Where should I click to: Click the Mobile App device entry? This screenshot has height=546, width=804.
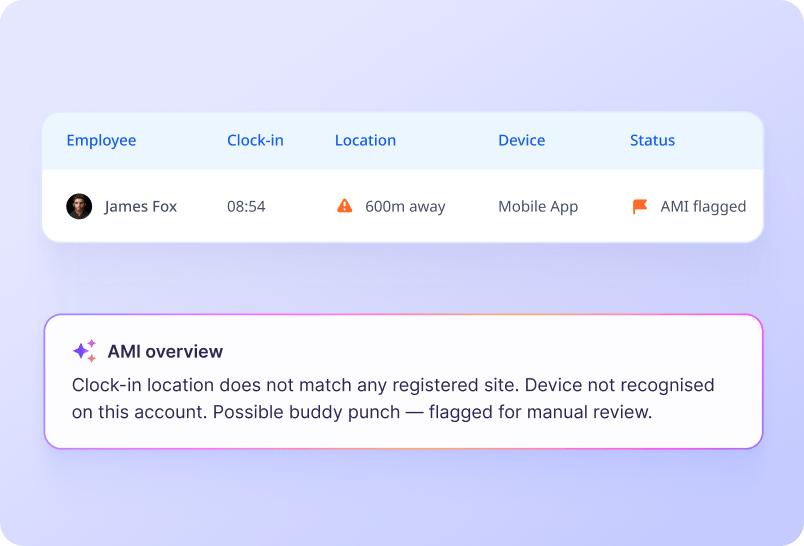point(538,206)
